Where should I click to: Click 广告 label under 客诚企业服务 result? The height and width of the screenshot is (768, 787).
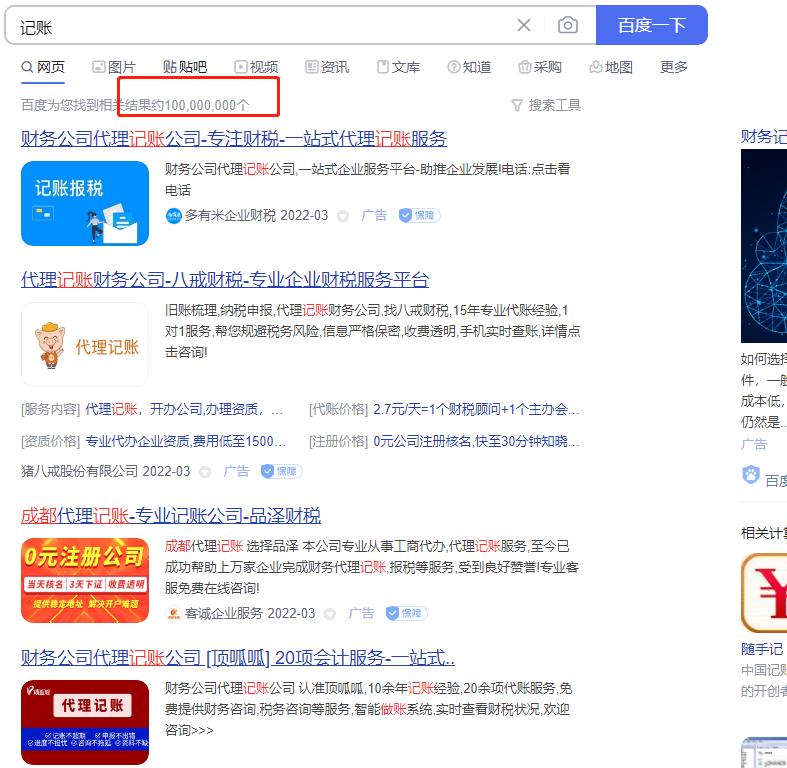click(x=361, y=613)
